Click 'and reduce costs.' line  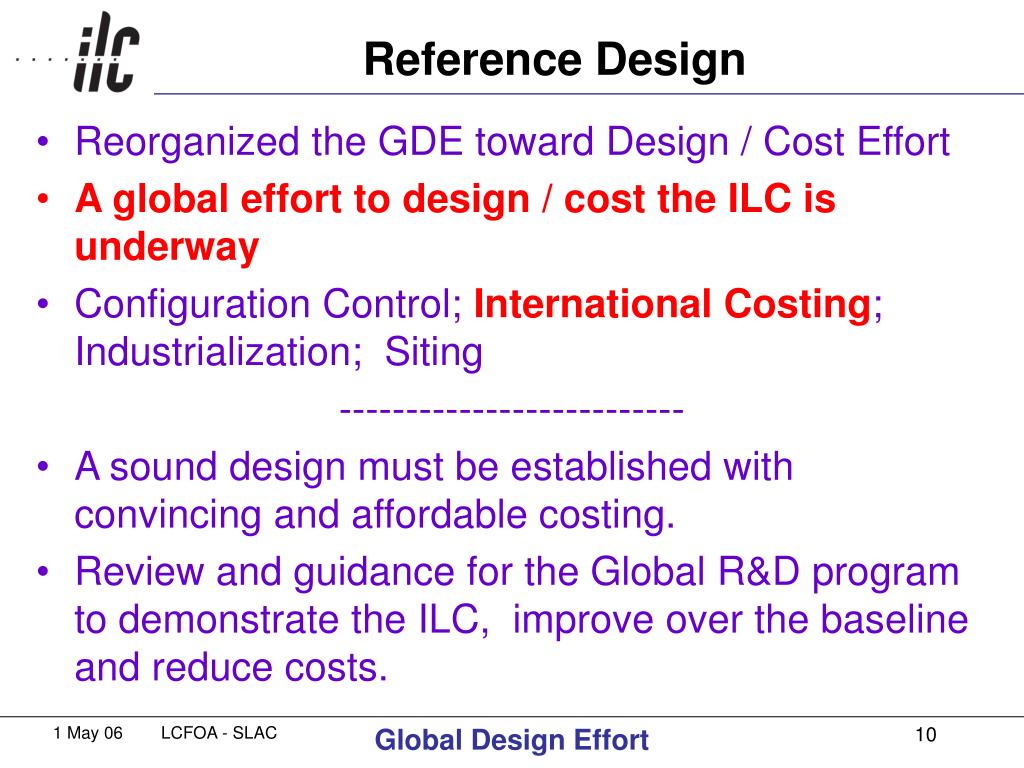[231, 668]
